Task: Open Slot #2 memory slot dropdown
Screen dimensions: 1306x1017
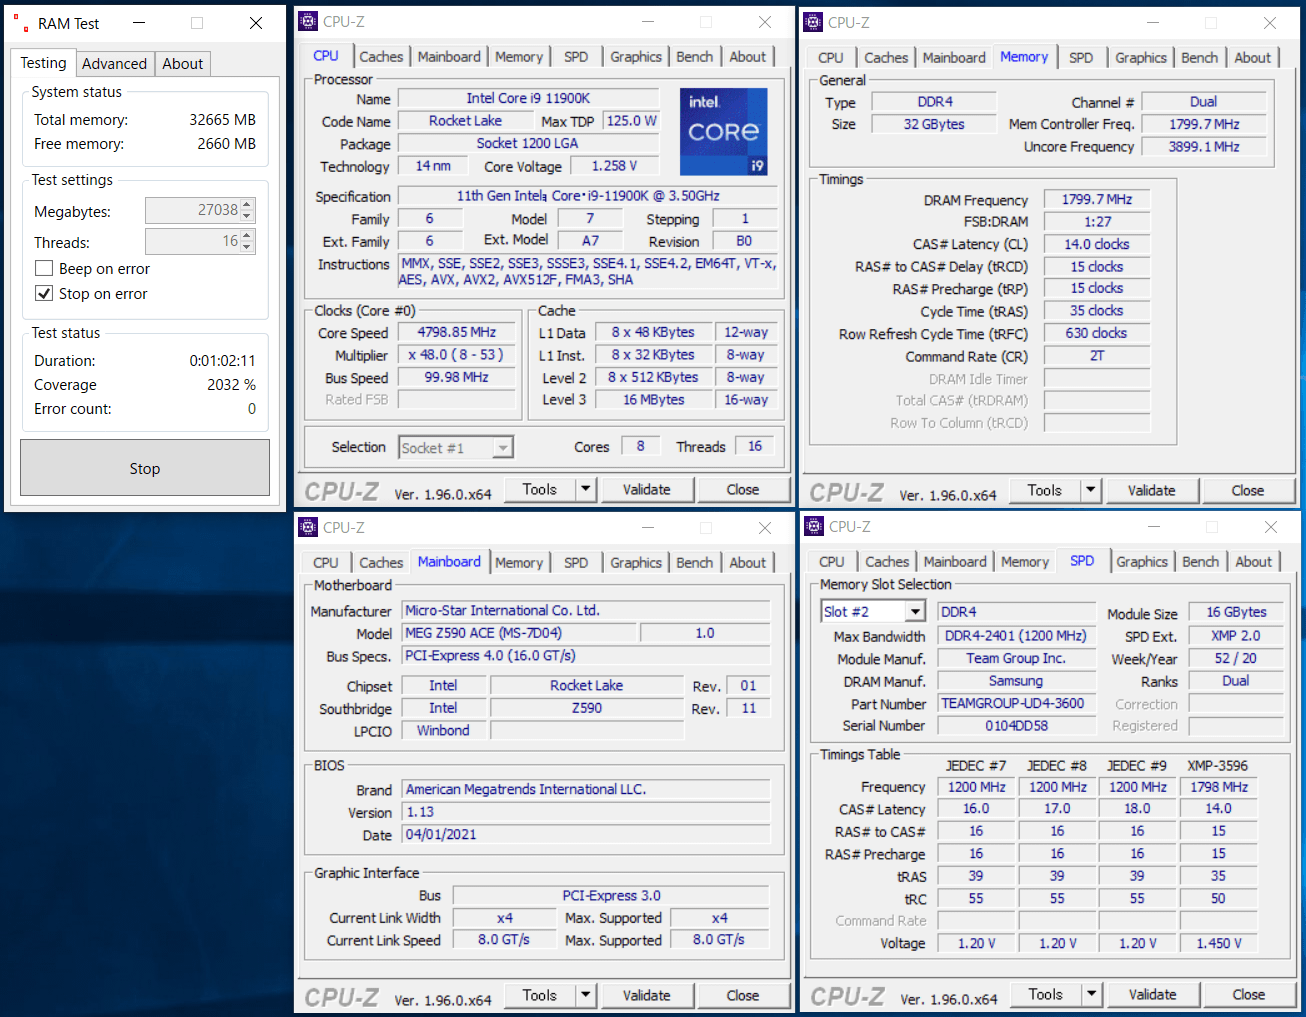Action: coord(915,611)
